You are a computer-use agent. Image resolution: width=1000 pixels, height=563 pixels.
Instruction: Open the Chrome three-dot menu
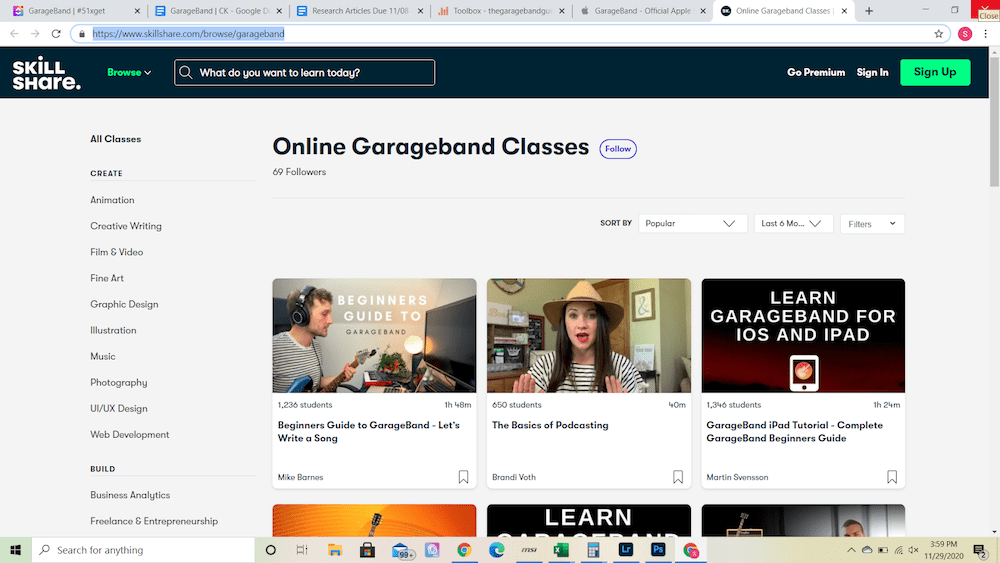tap(985, 34)
